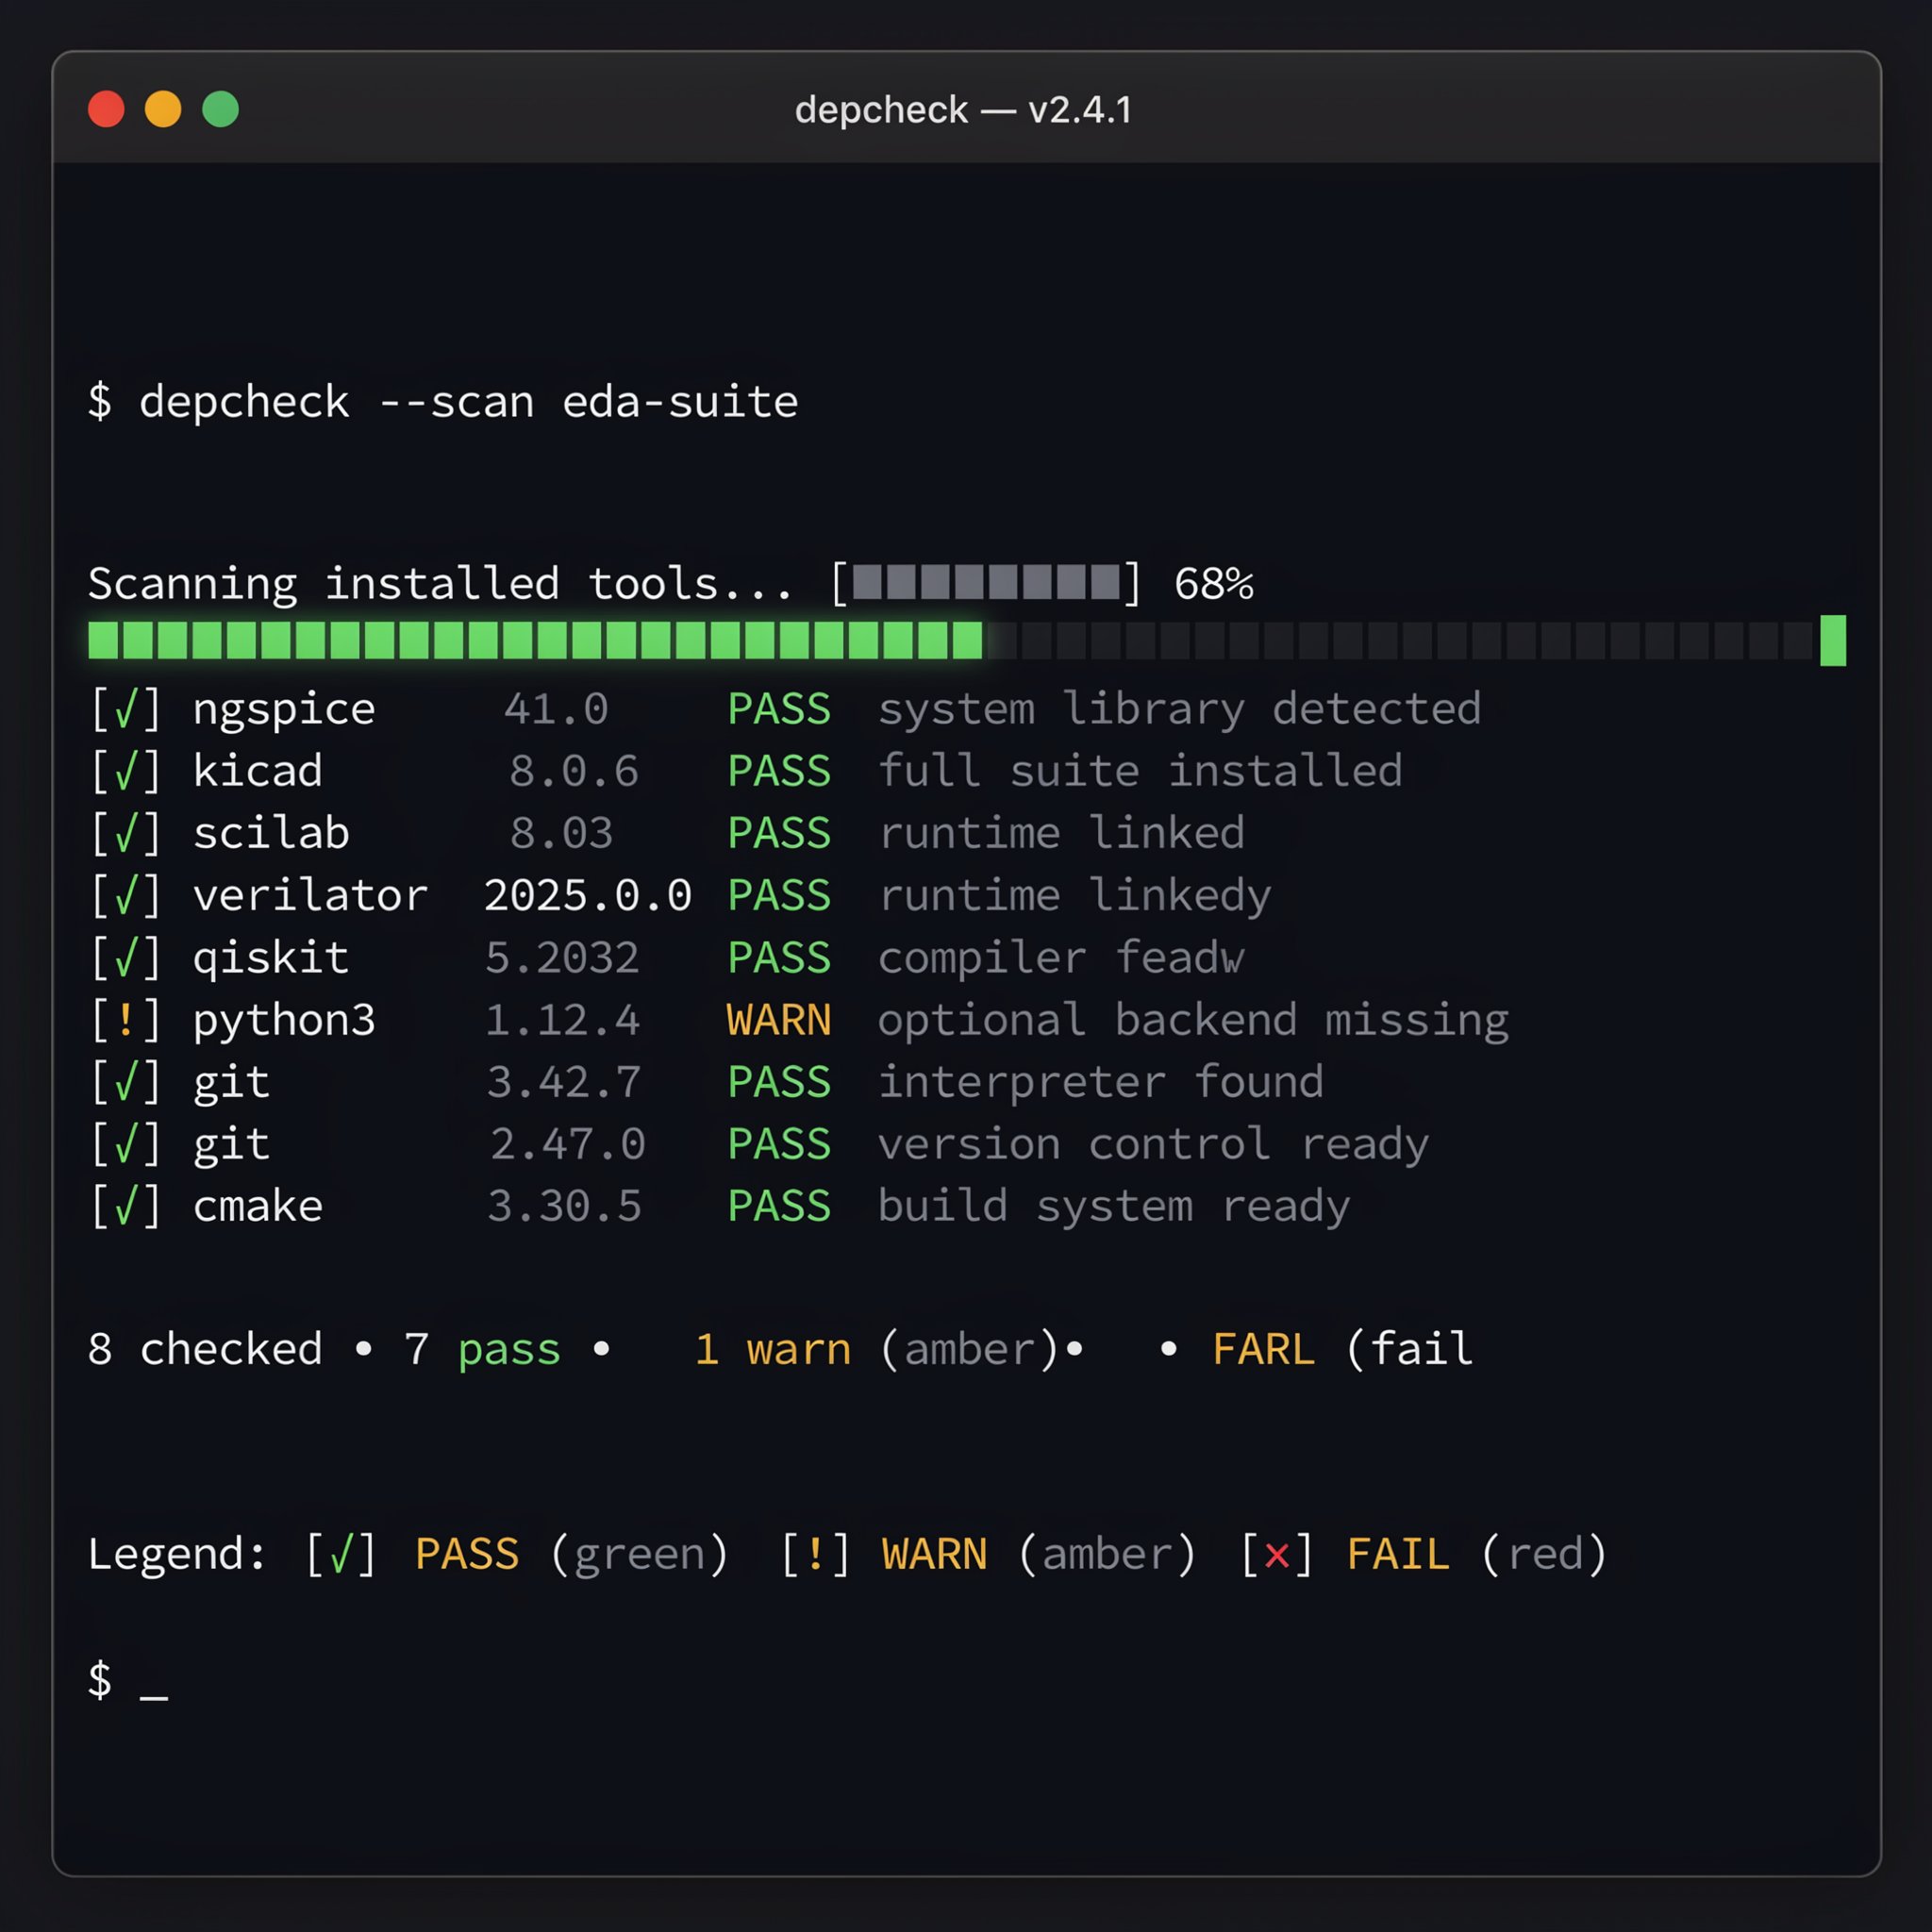This screenshot has width=1932, height=1932.
Task: Click the checkmark icon beside qiskit
Action: (126, 958)
